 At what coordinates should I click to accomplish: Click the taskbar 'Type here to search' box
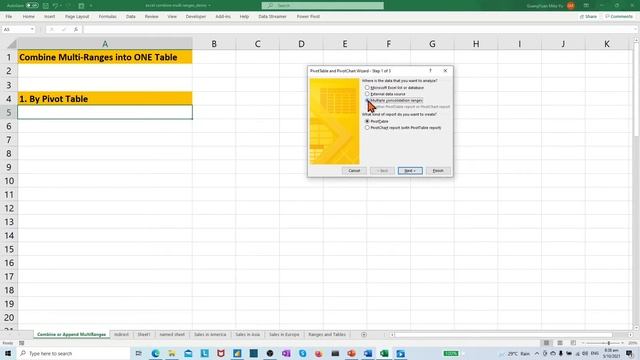click(x=73, y=353)
